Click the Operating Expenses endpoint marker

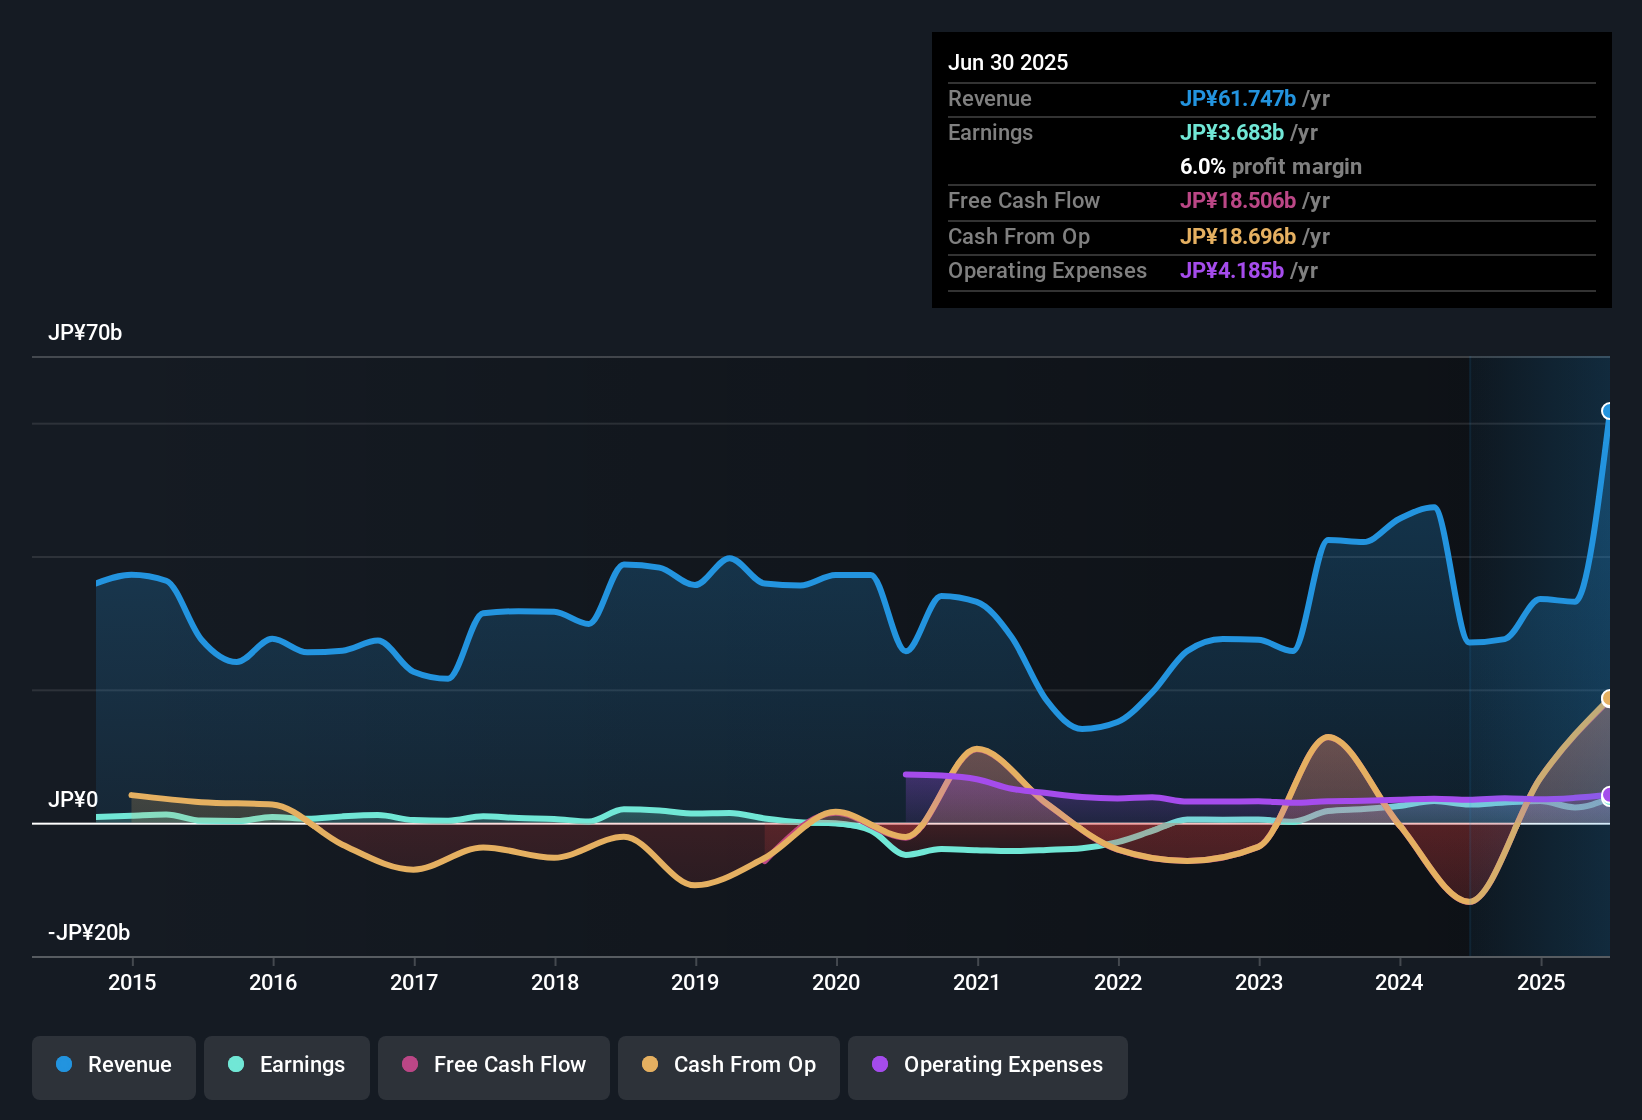(1609, 796)
